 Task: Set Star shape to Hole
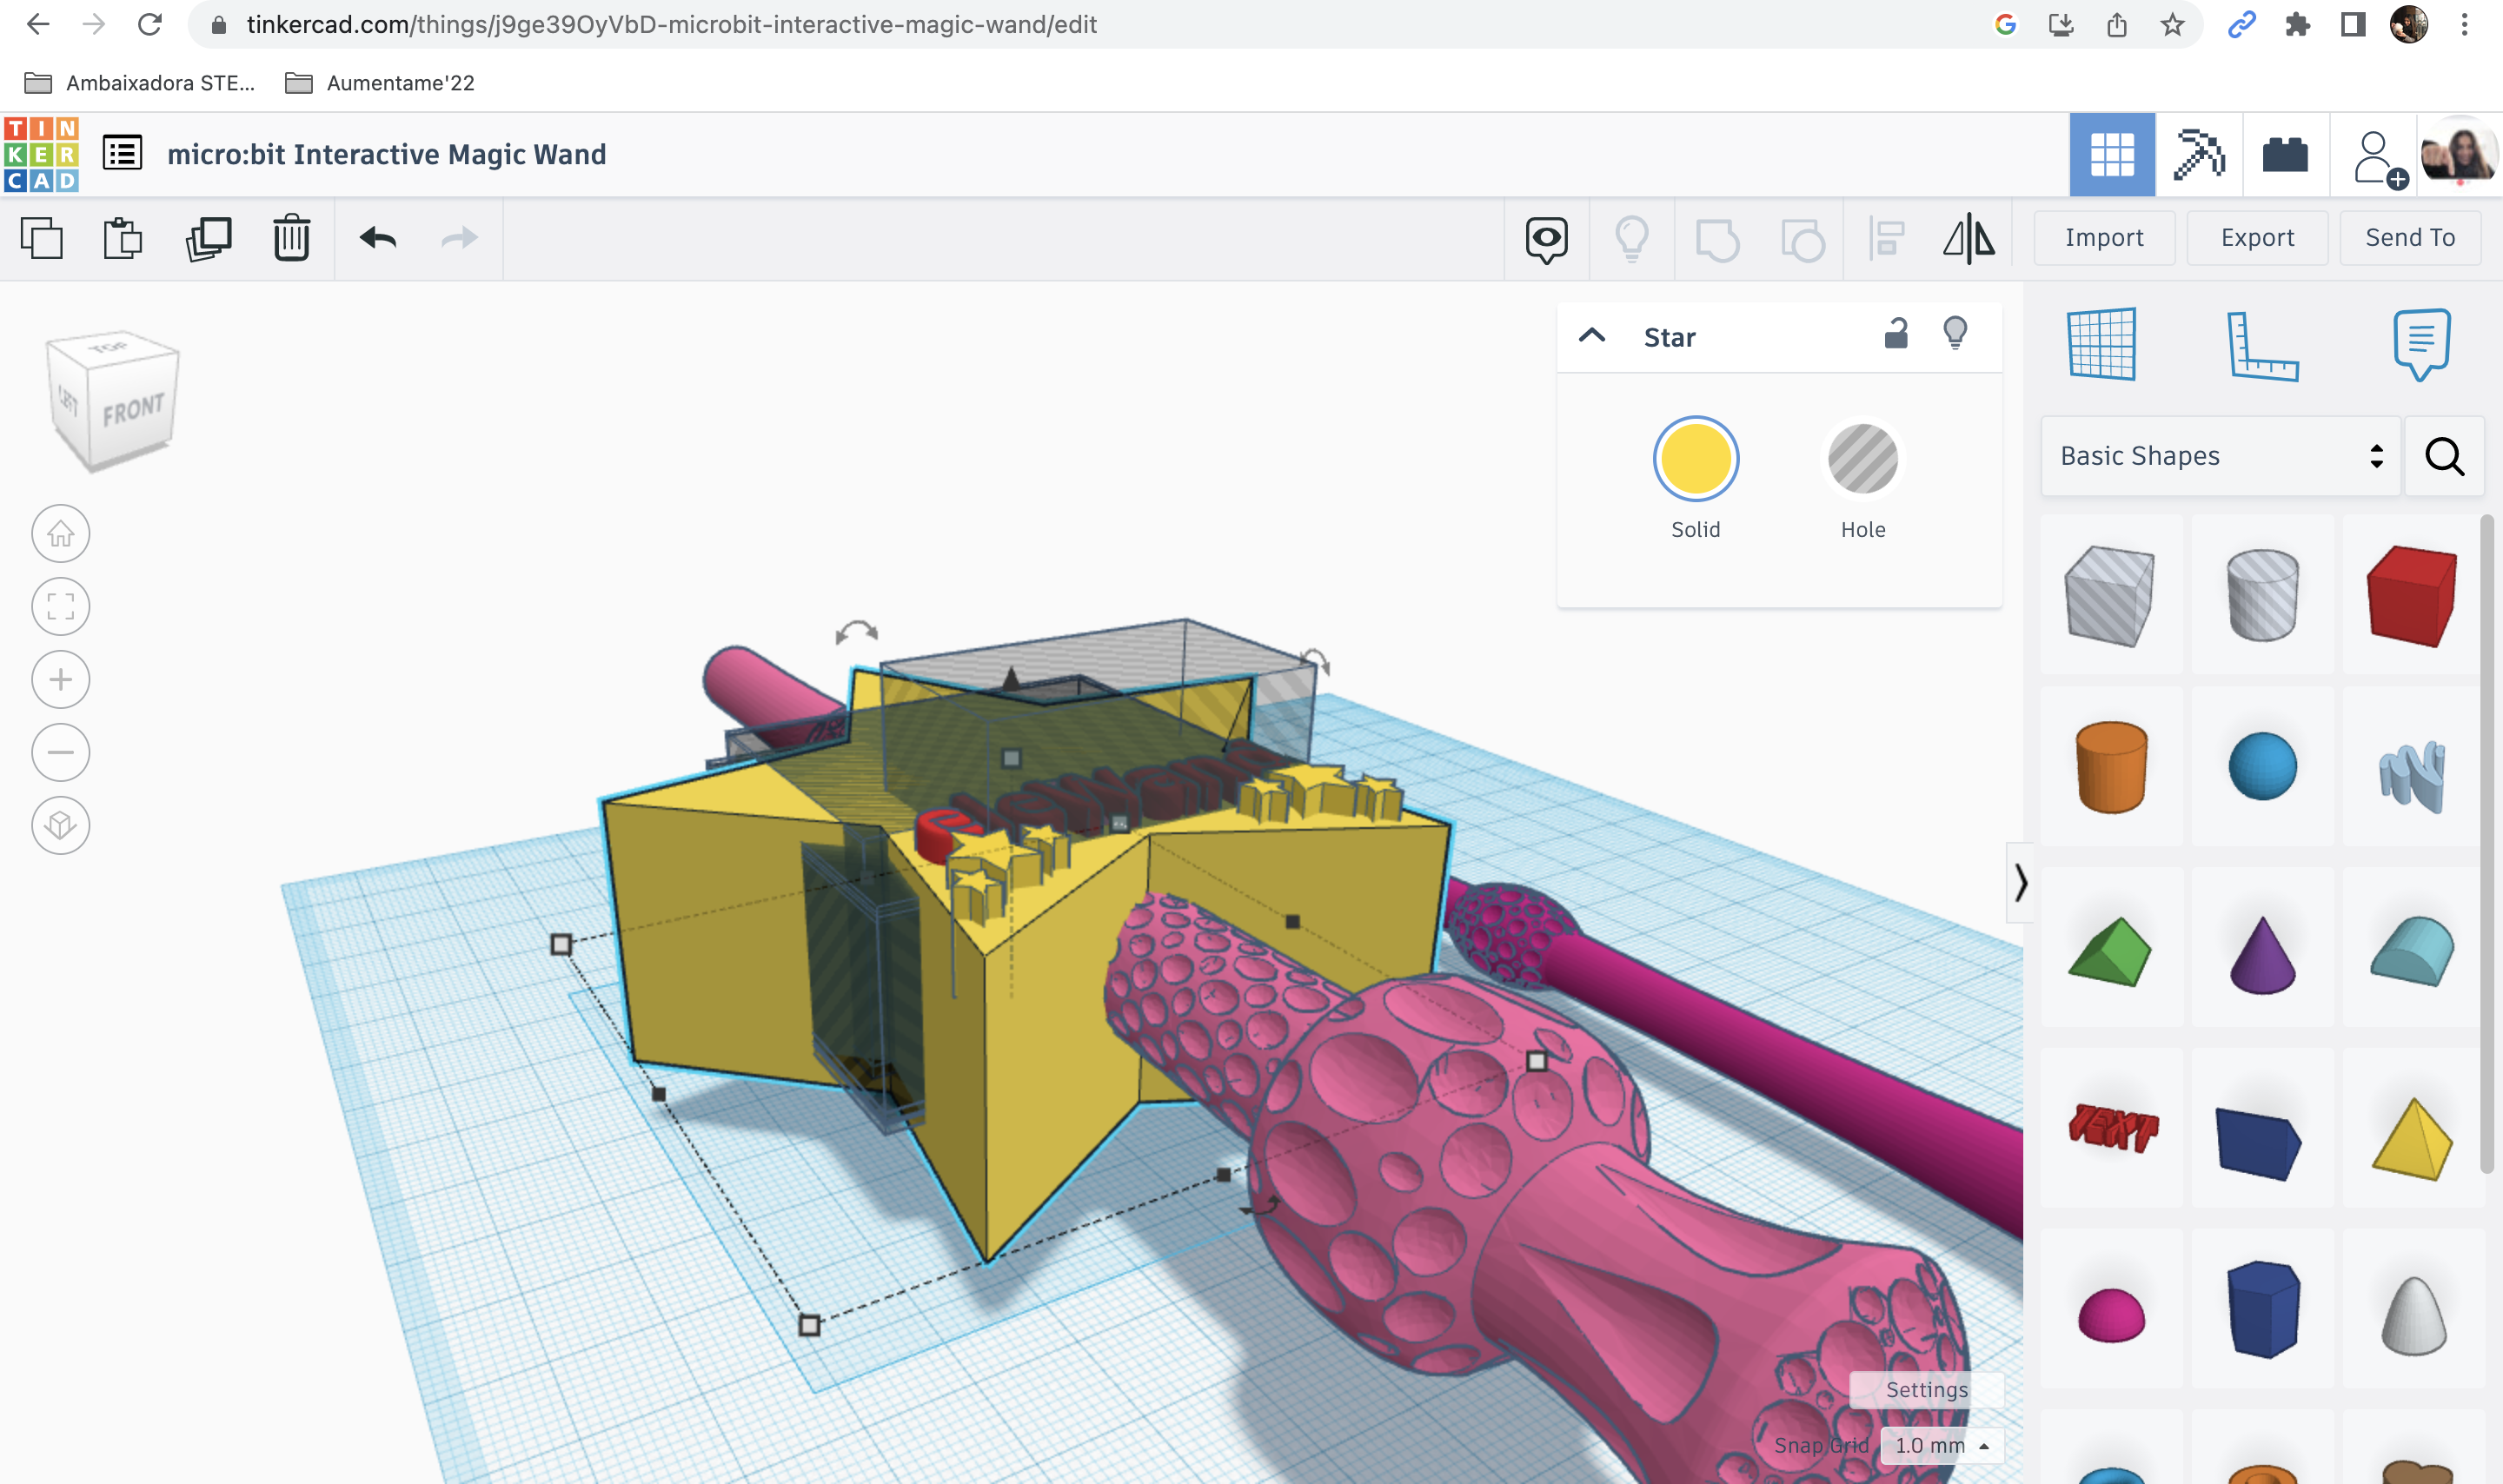tap(1862, 459)
